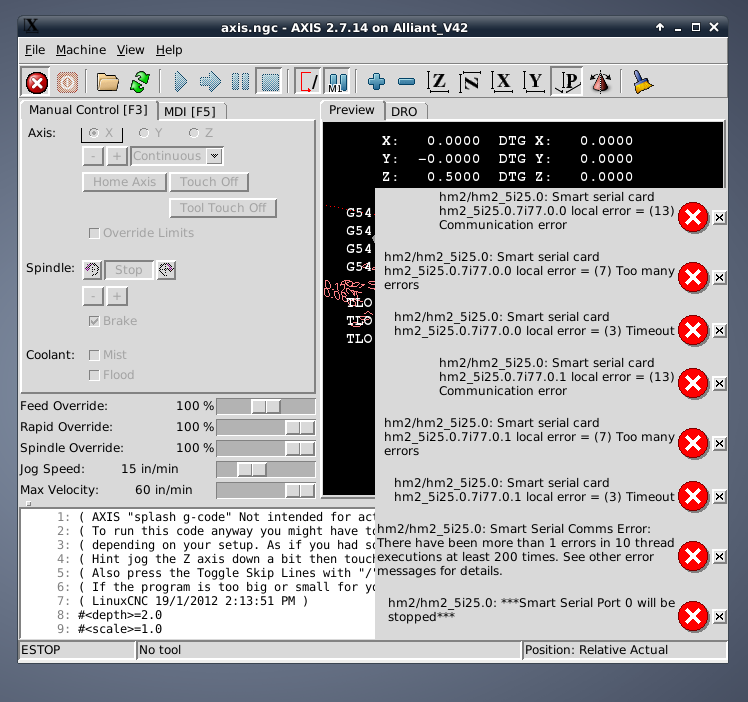Image resolution: width=748 pixels, height=702 pixels.
Task: Start spindle clockwise with the right icon
Action: [x=166, y=269]
